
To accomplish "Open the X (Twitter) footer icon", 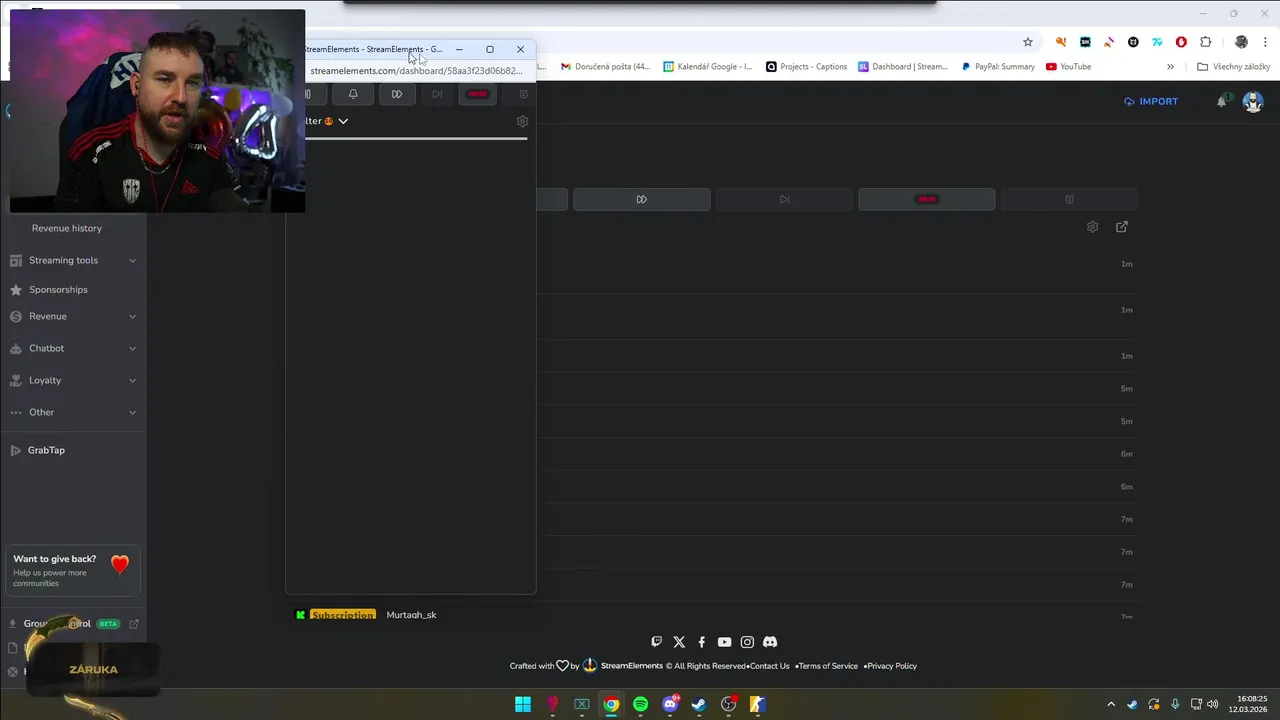I will click(x=679, y=642).
